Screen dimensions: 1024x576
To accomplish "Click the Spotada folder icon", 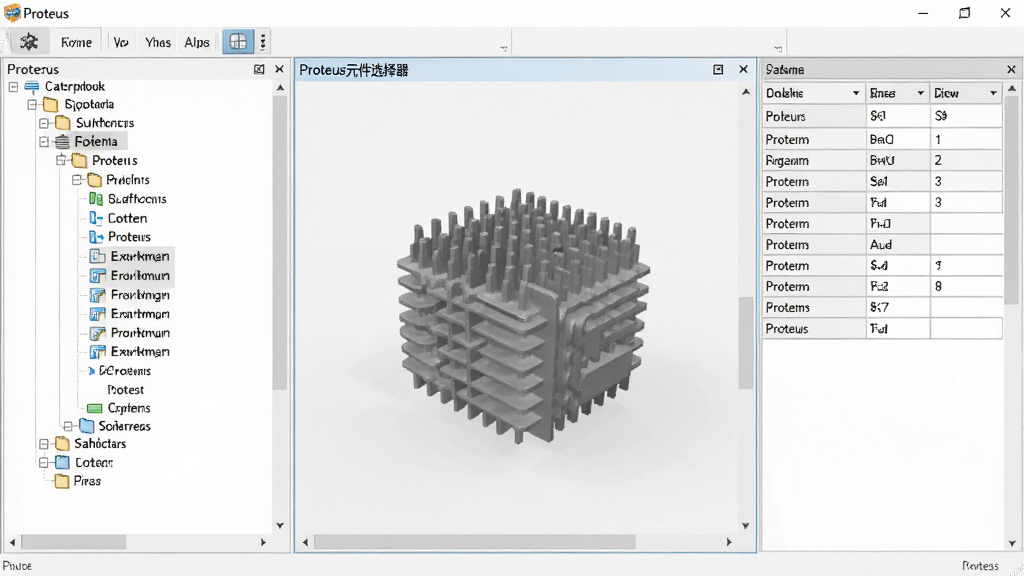I will point(51,104).
